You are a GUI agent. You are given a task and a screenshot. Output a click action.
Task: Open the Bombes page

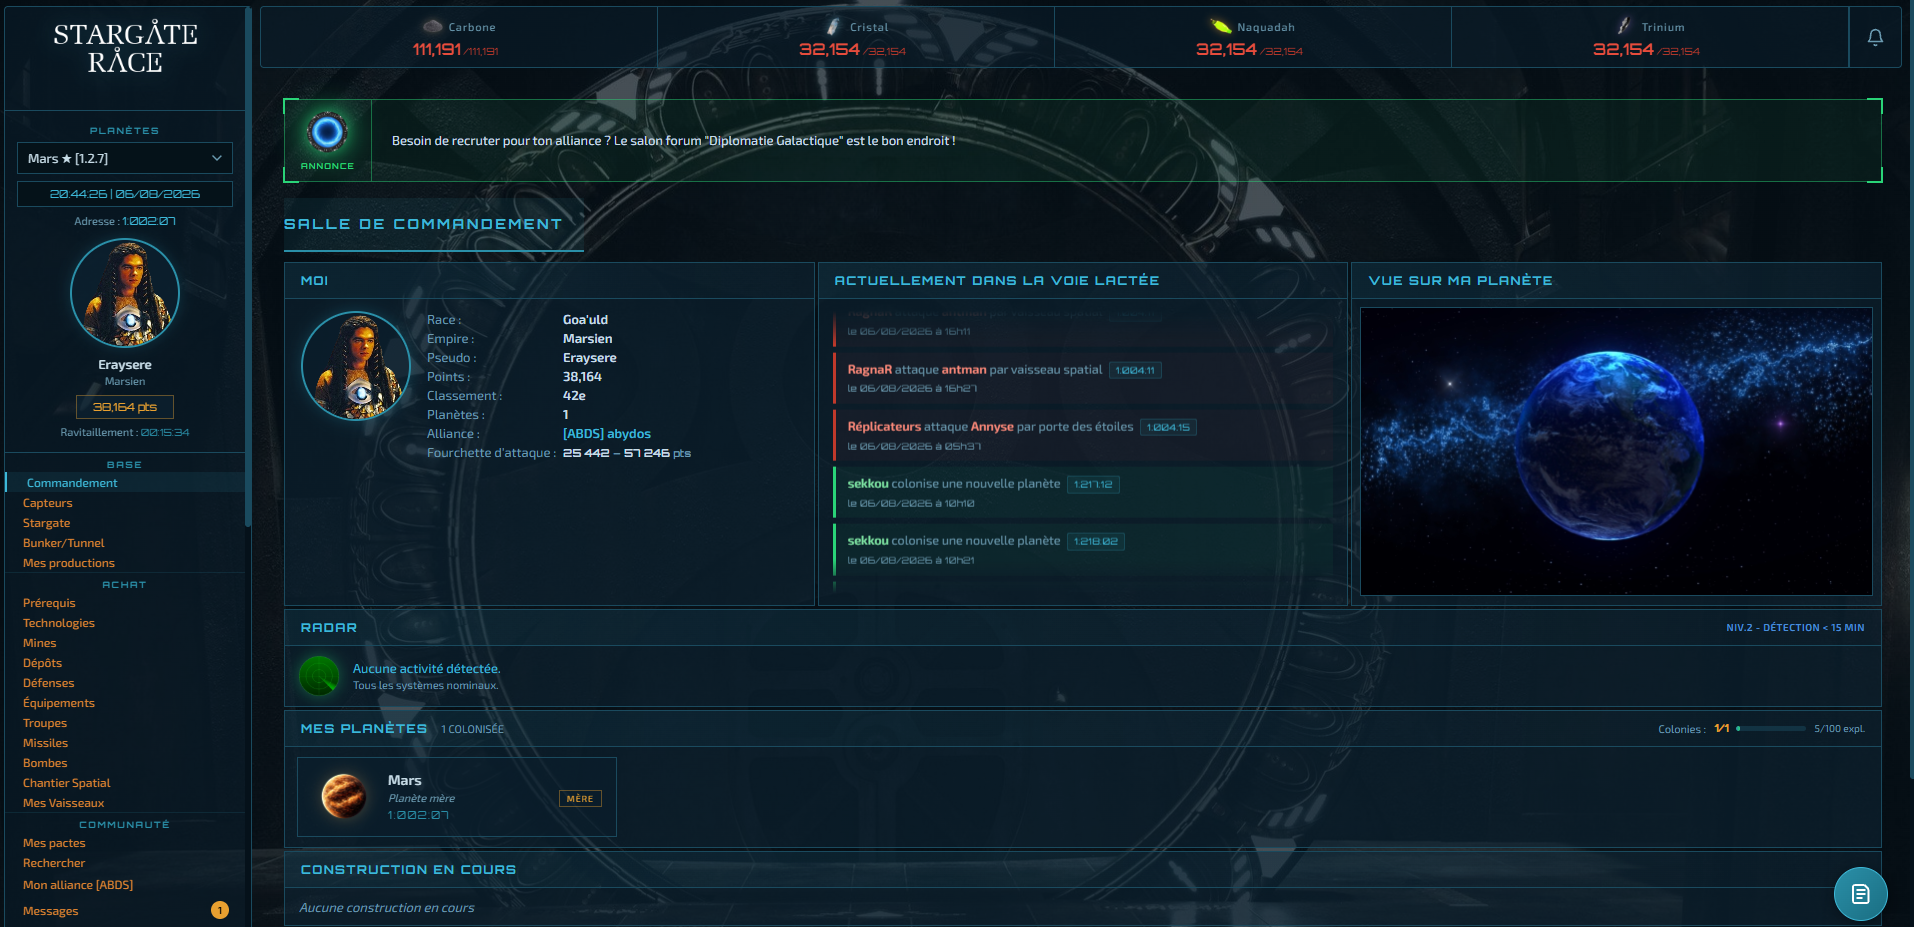click(x=45, y=763)
